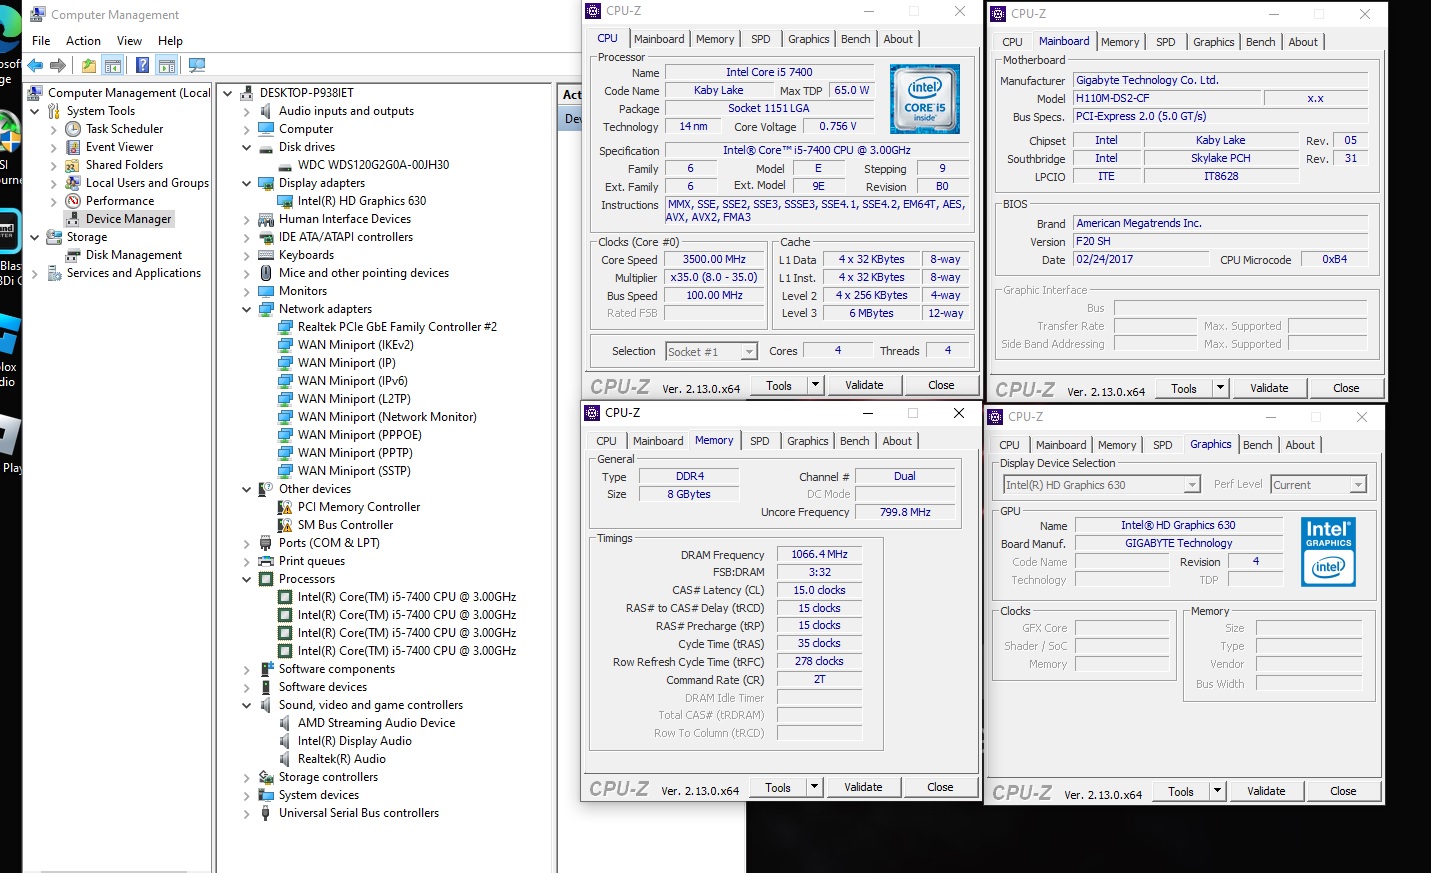Click the Performance icon in console tree
Screen dimensions: 1431x873
[x=73, y=201]
